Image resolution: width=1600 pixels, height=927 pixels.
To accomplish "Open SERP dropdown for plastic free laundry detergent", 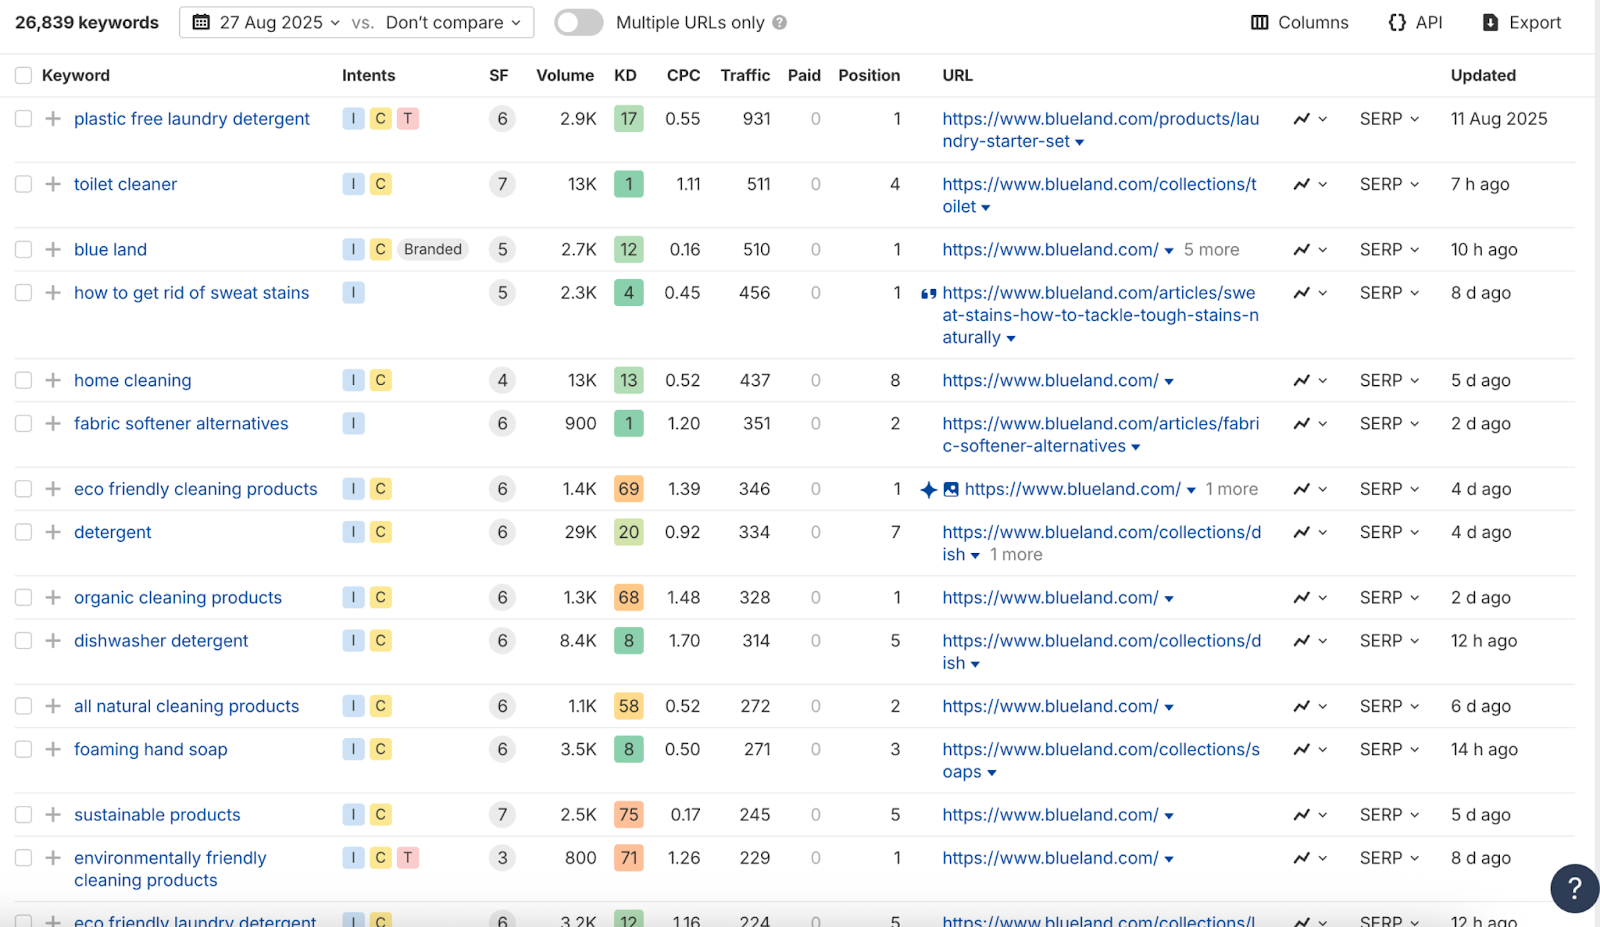I will (1389, 119).
